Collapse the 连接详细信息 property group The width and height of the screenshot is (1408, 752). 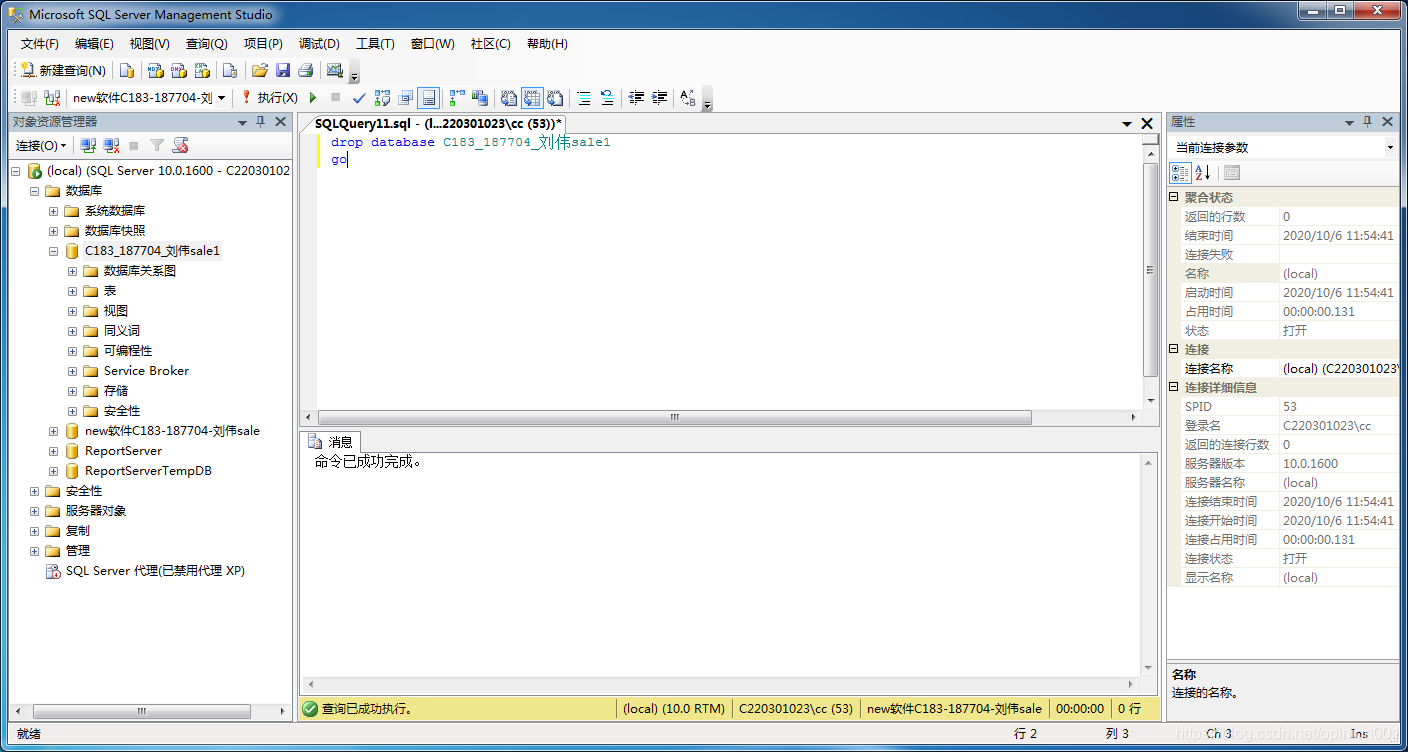(1175, 388)
